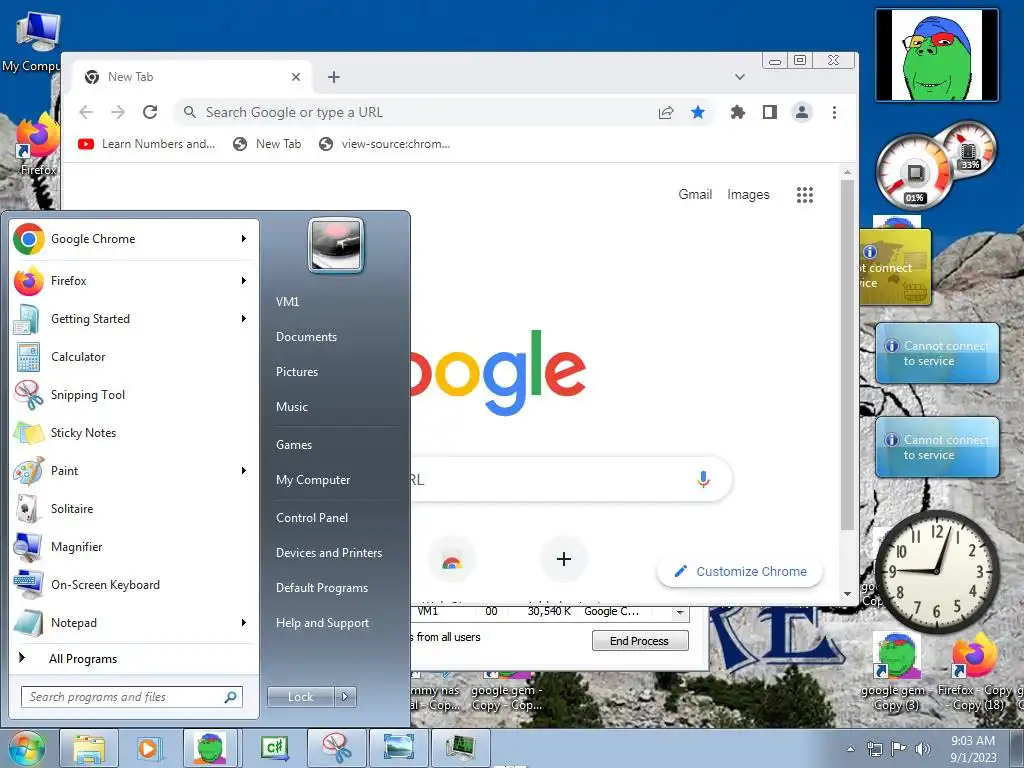Screen dimensions: 1024x768
Task: Click the add shortcut plus icon
Action: point(564,559)
